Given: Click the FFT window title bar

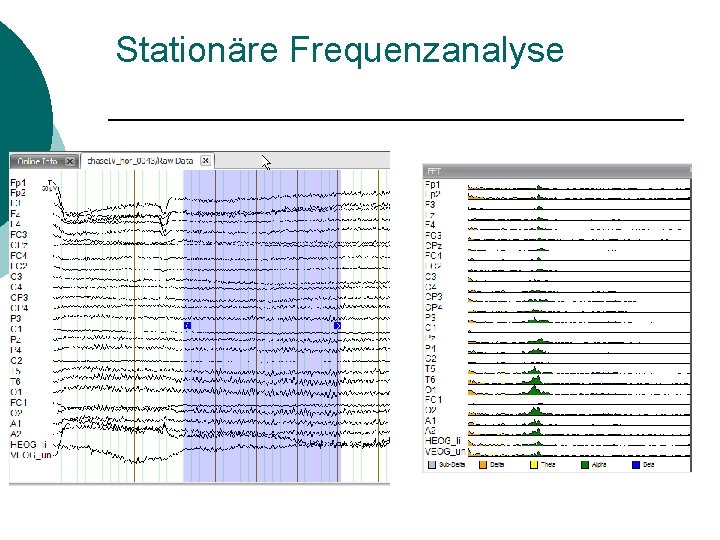Looking at the screenshot, I should click(x=557, y=171).
